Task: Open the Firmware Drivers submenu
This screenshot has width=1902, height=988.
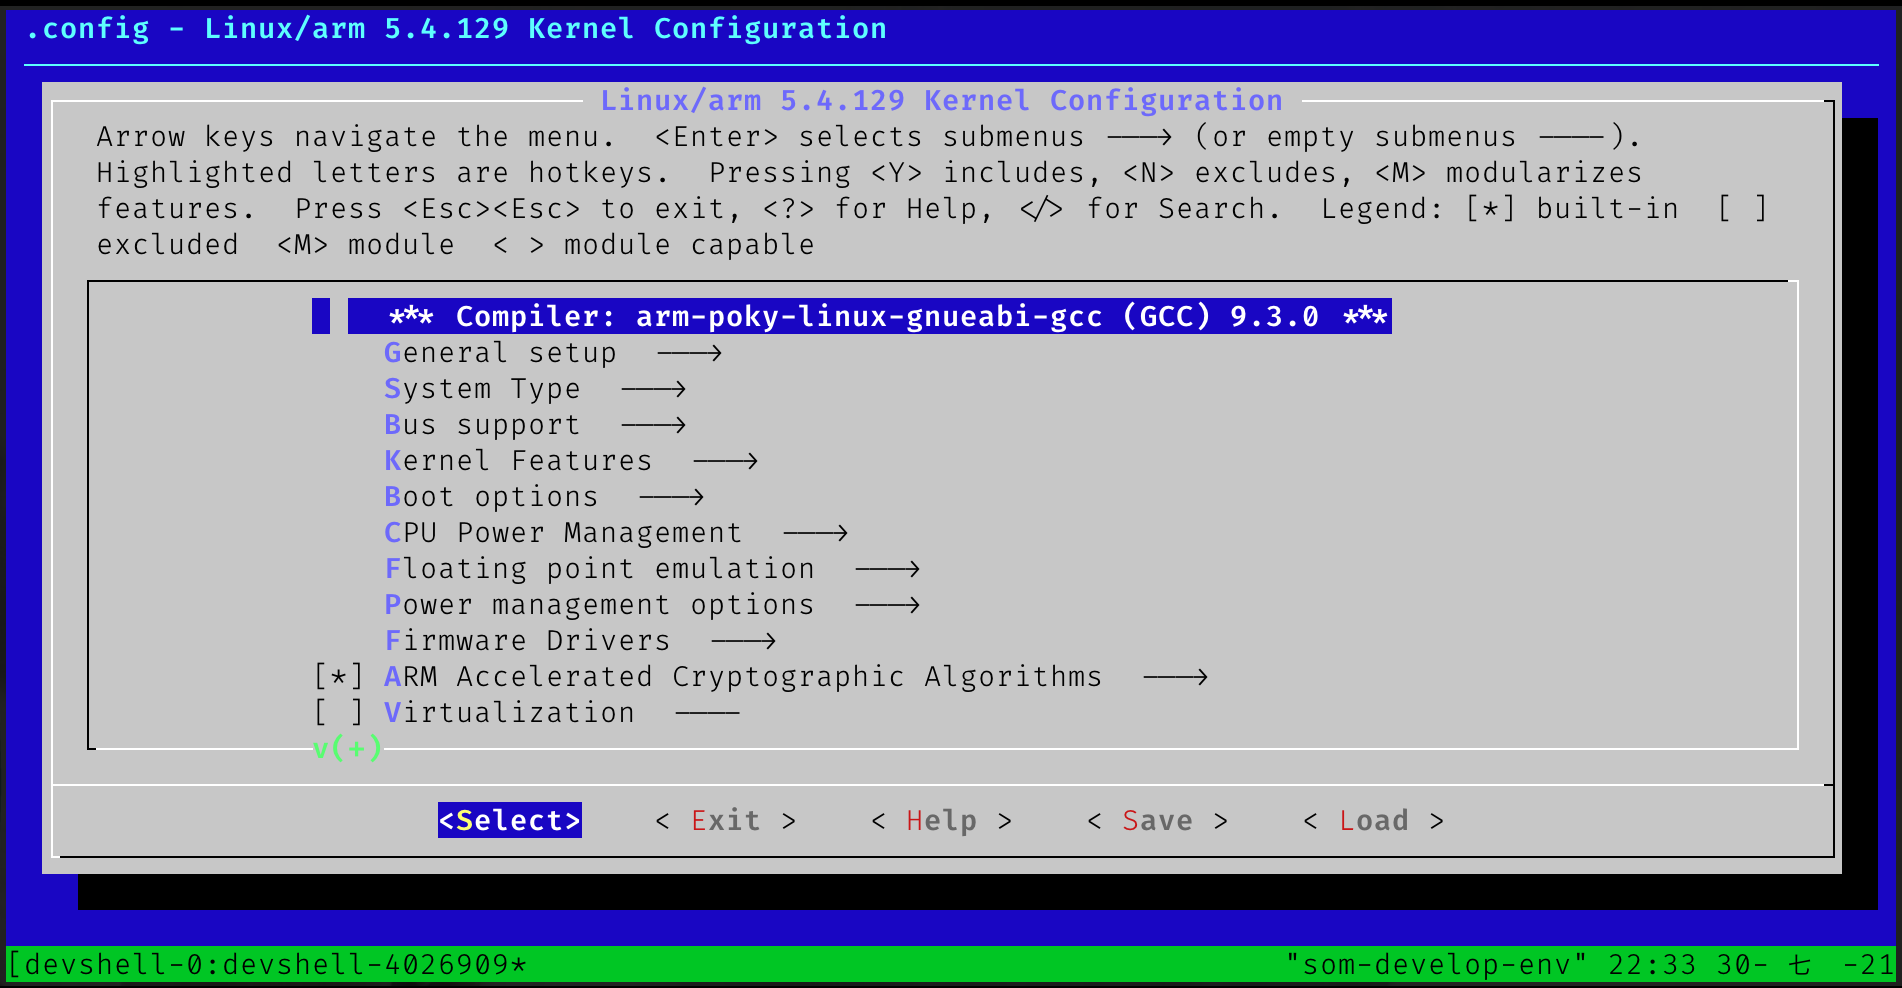Action: (x=580, y=641)
